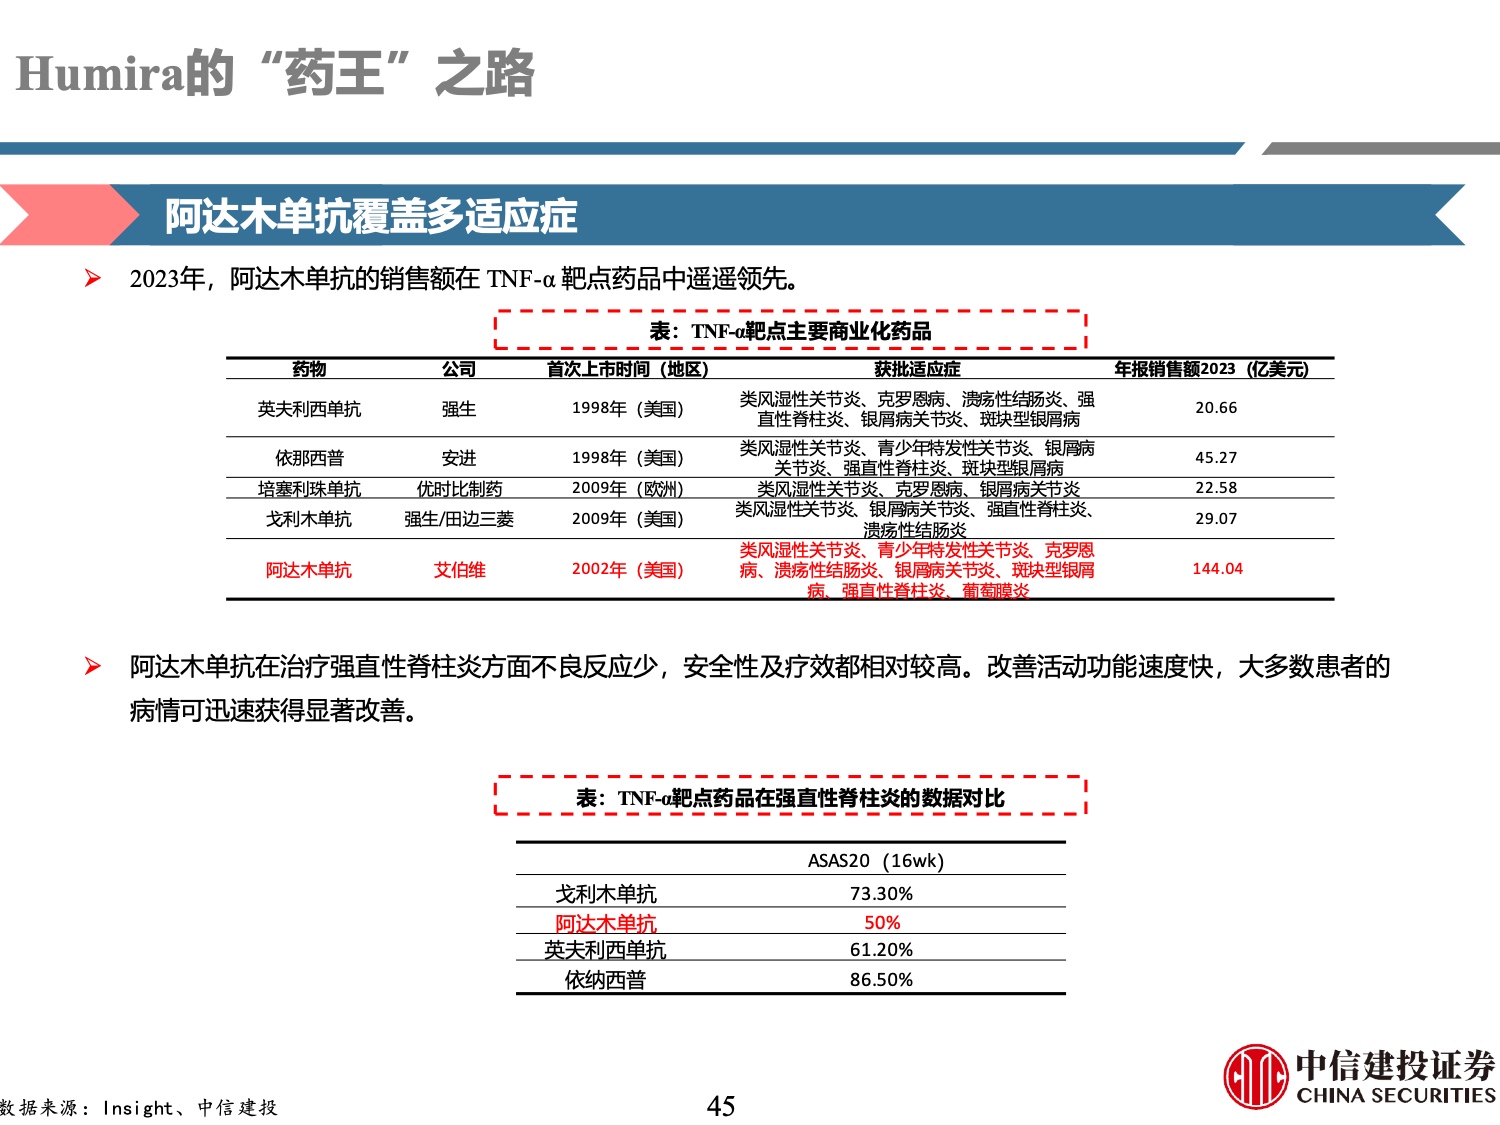Select the red 144.04 sales figure

(1217, 569)
